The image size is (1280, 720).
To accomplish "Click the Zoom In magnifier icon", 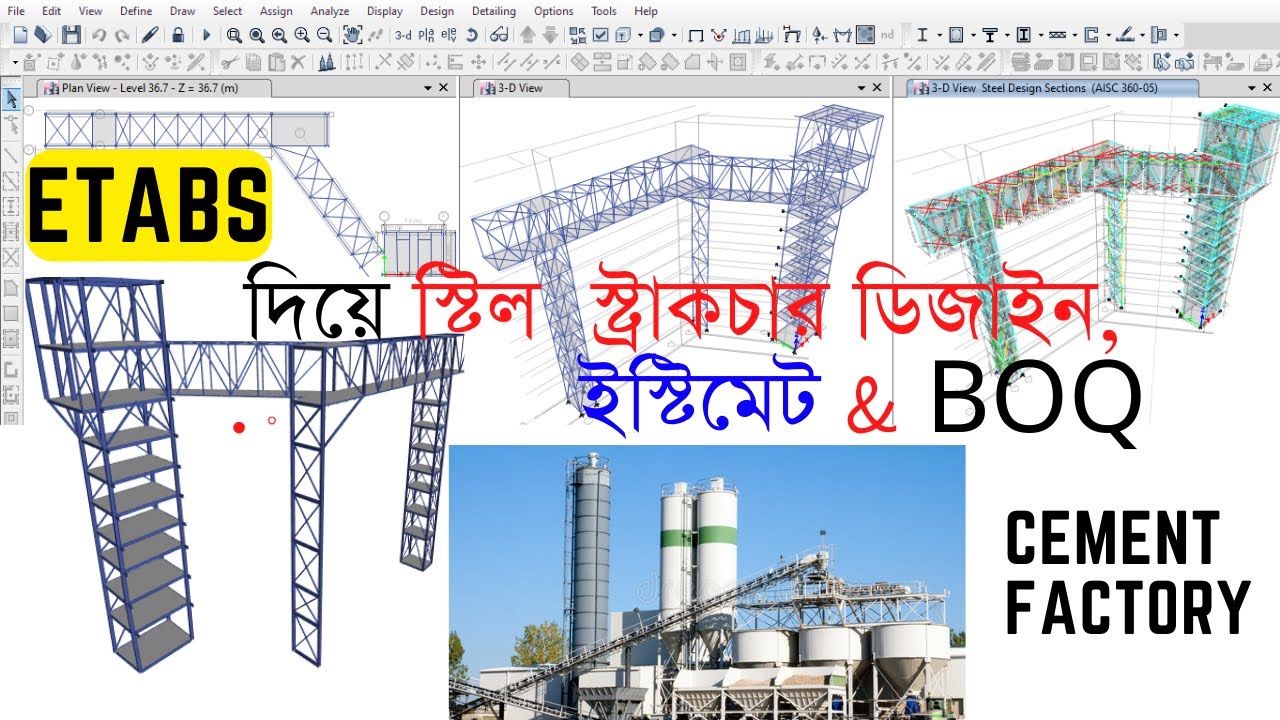I will pyautogui.click(x=301, y=35).
